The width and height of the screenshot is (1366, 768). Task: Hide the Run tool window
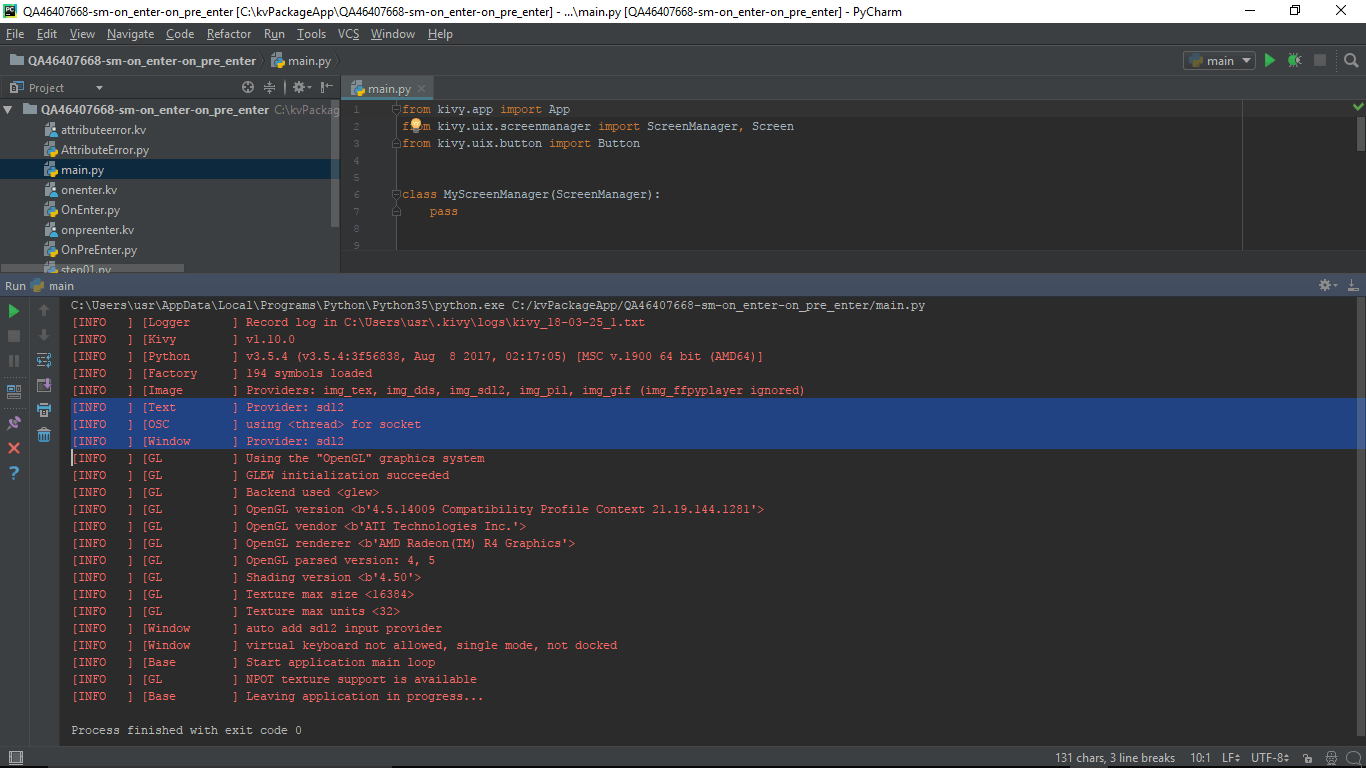1352,286
